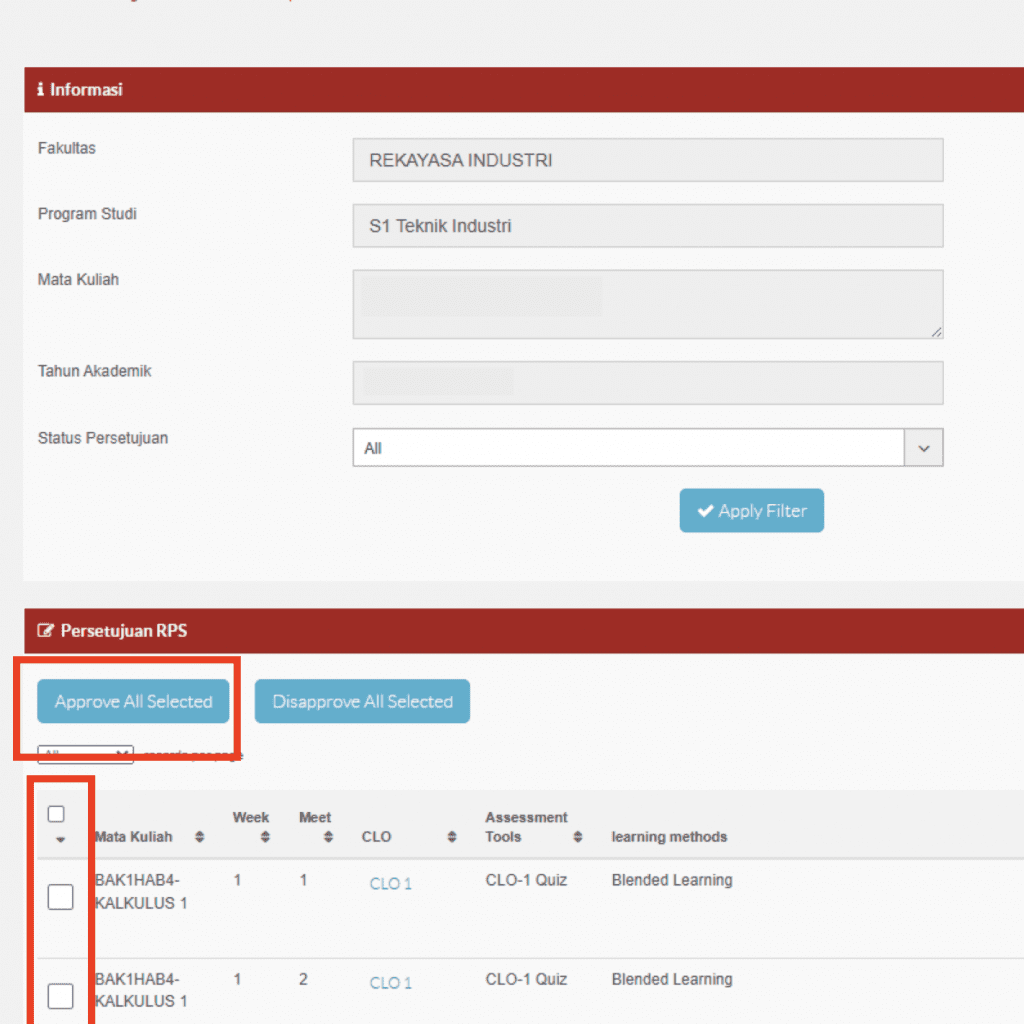
Task: Tick the select-all checkbox in table header
Action: pos(57,814)
